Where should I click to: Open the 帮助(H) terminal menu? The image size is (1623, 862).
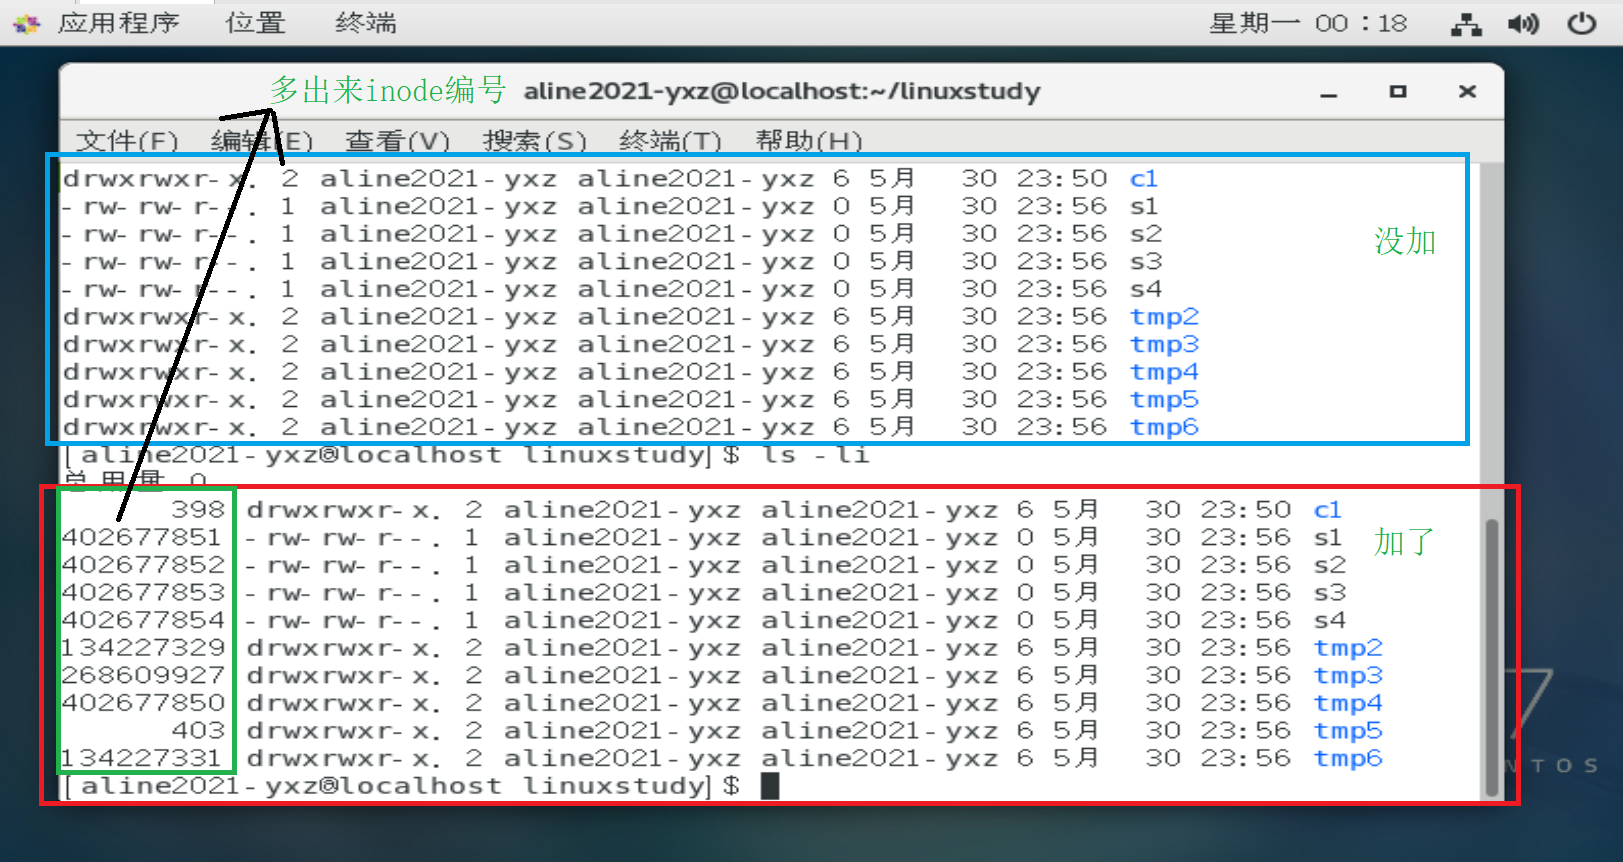pos(809,141)
